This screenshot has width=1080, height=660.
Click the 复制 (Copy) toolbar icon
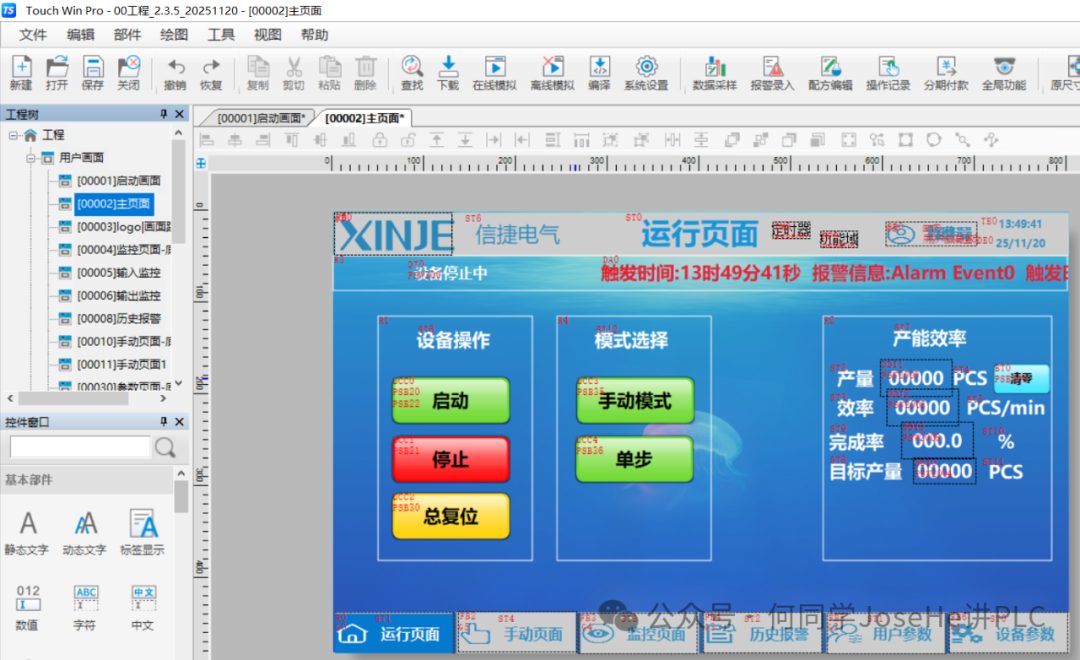coord(258,73)
